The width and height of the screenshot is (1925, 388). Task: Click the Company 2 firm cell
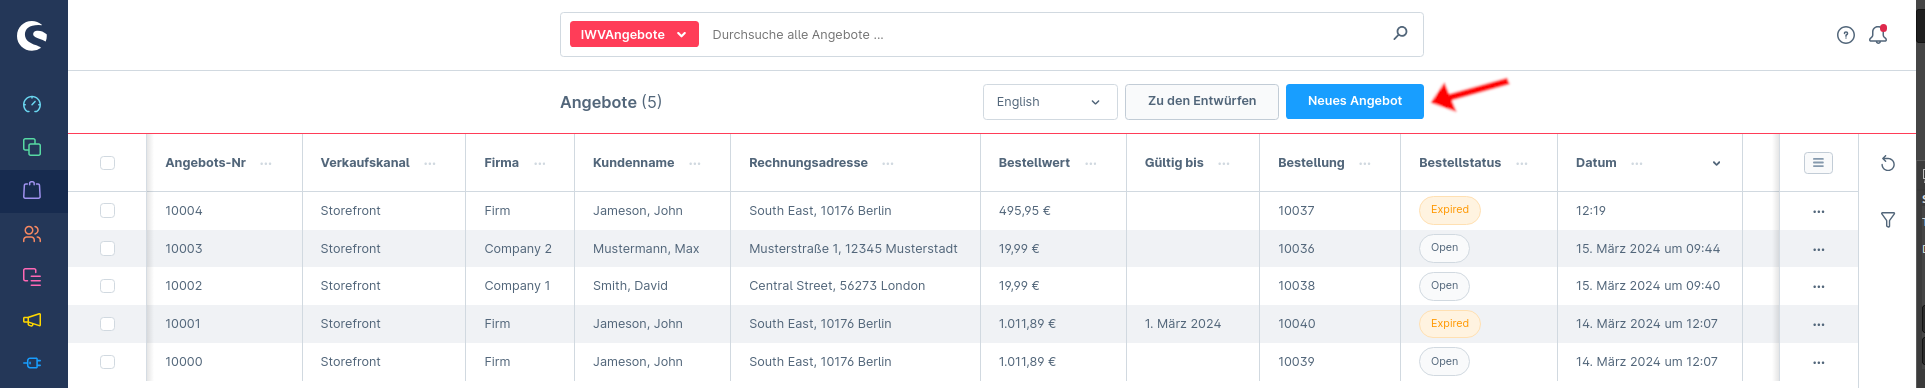click(518, 249)
